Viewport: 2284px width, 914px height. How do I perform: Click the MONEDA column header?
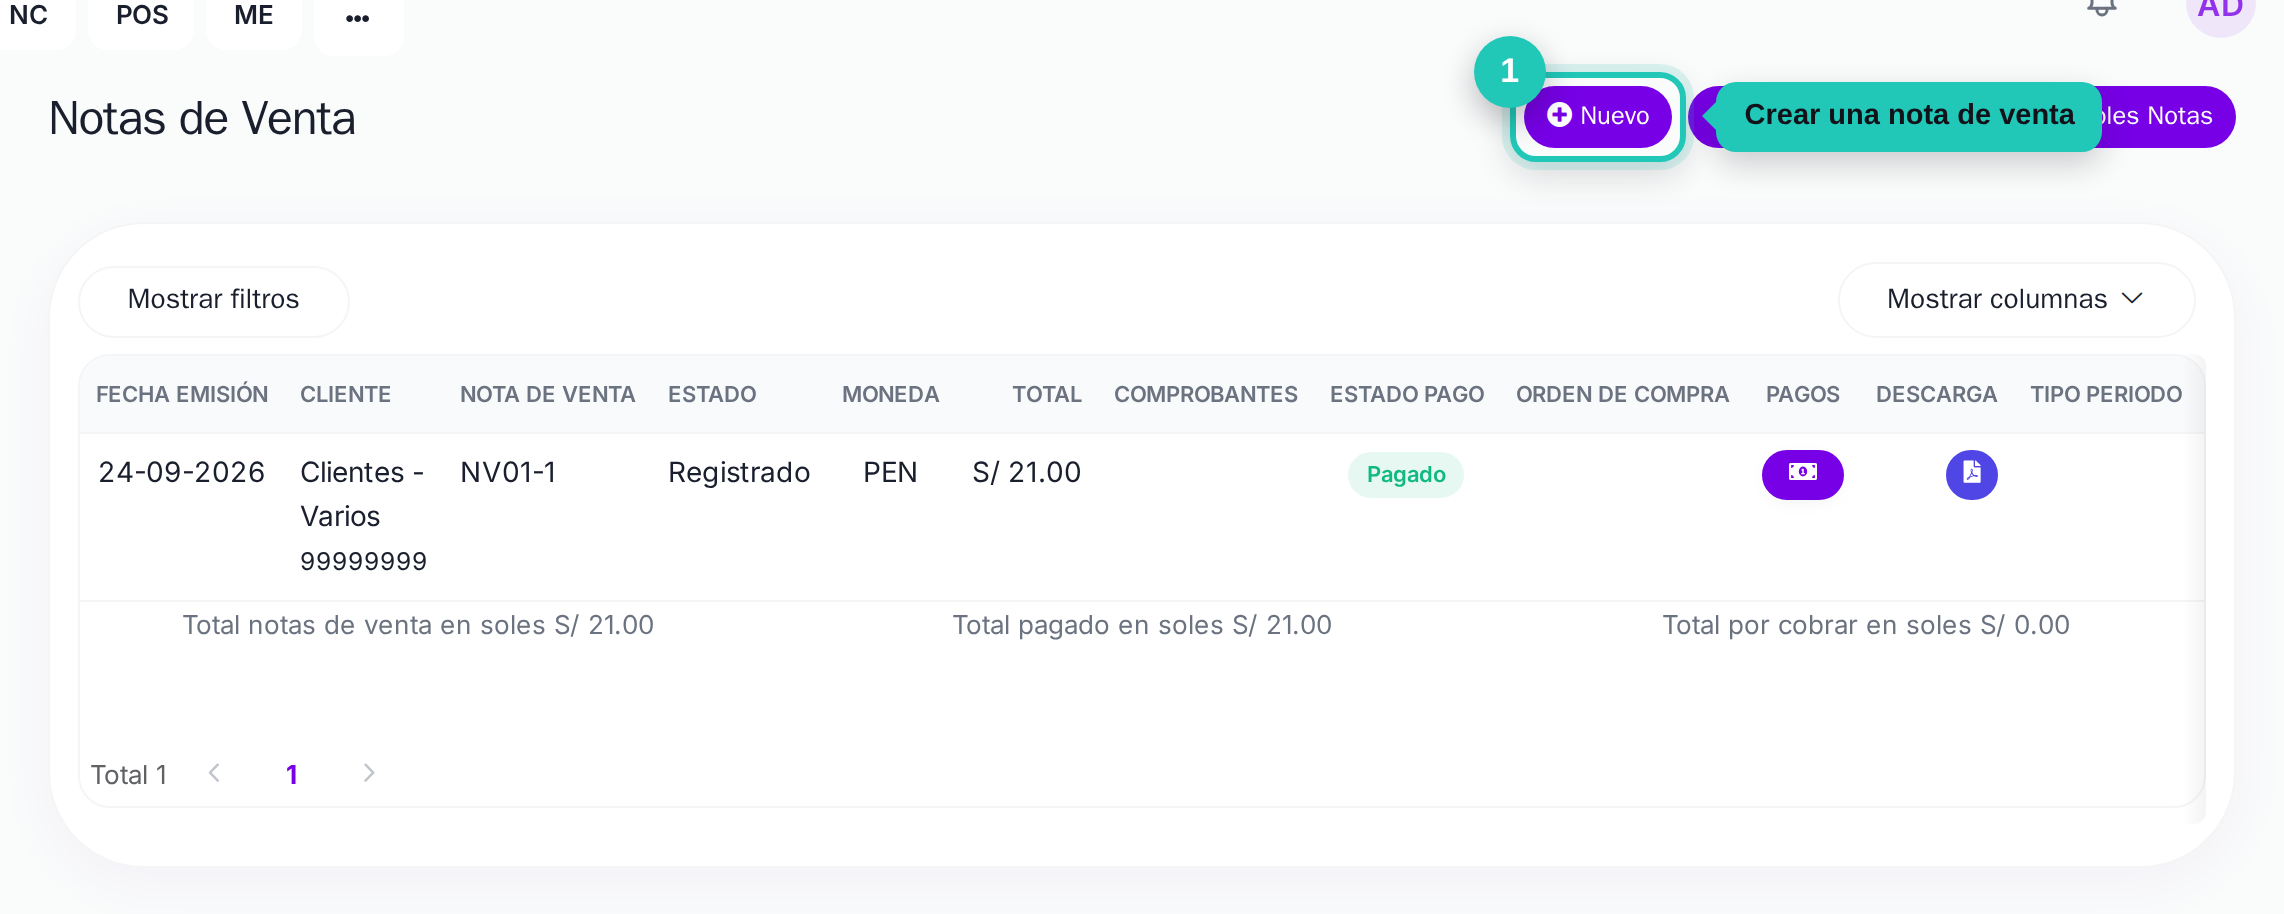(890, 395)
